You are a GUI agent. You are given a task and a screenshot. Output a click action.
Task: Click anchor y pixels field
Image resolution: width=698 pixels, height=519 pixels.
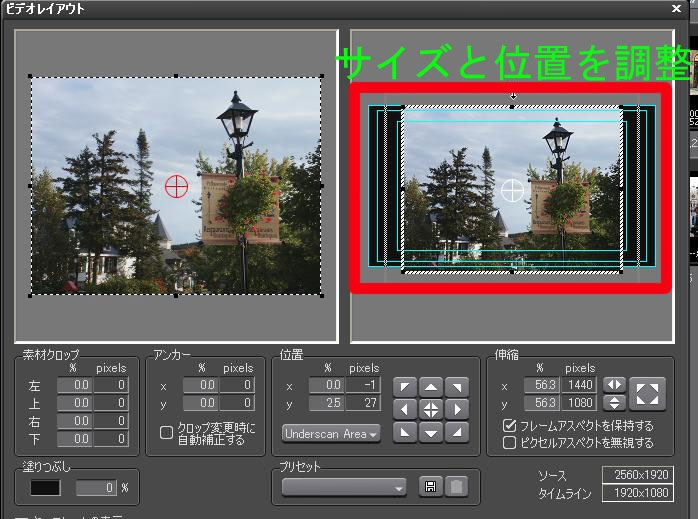click(x=237, y=403)
